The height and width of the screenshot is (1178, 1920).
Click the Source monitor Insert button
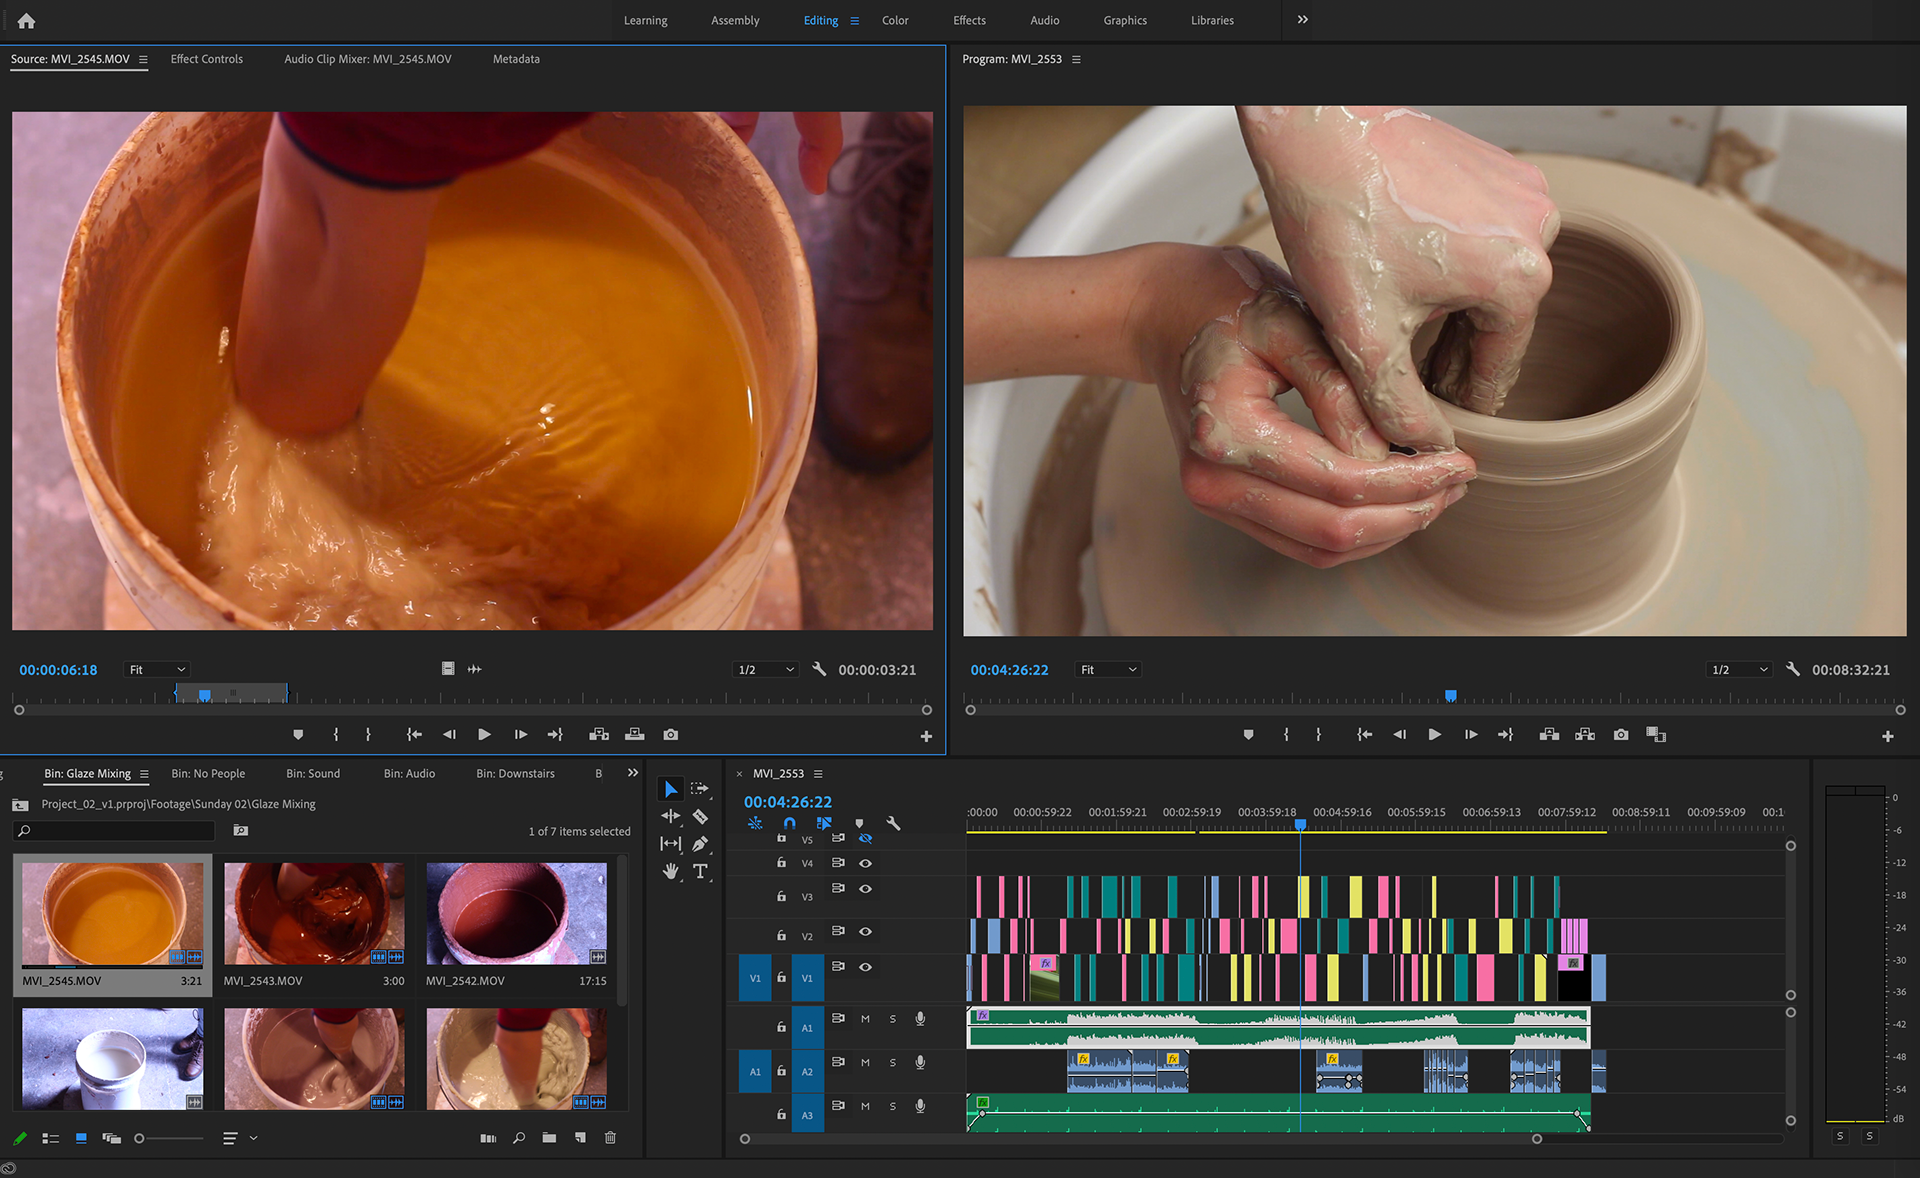tap(599, 735)
